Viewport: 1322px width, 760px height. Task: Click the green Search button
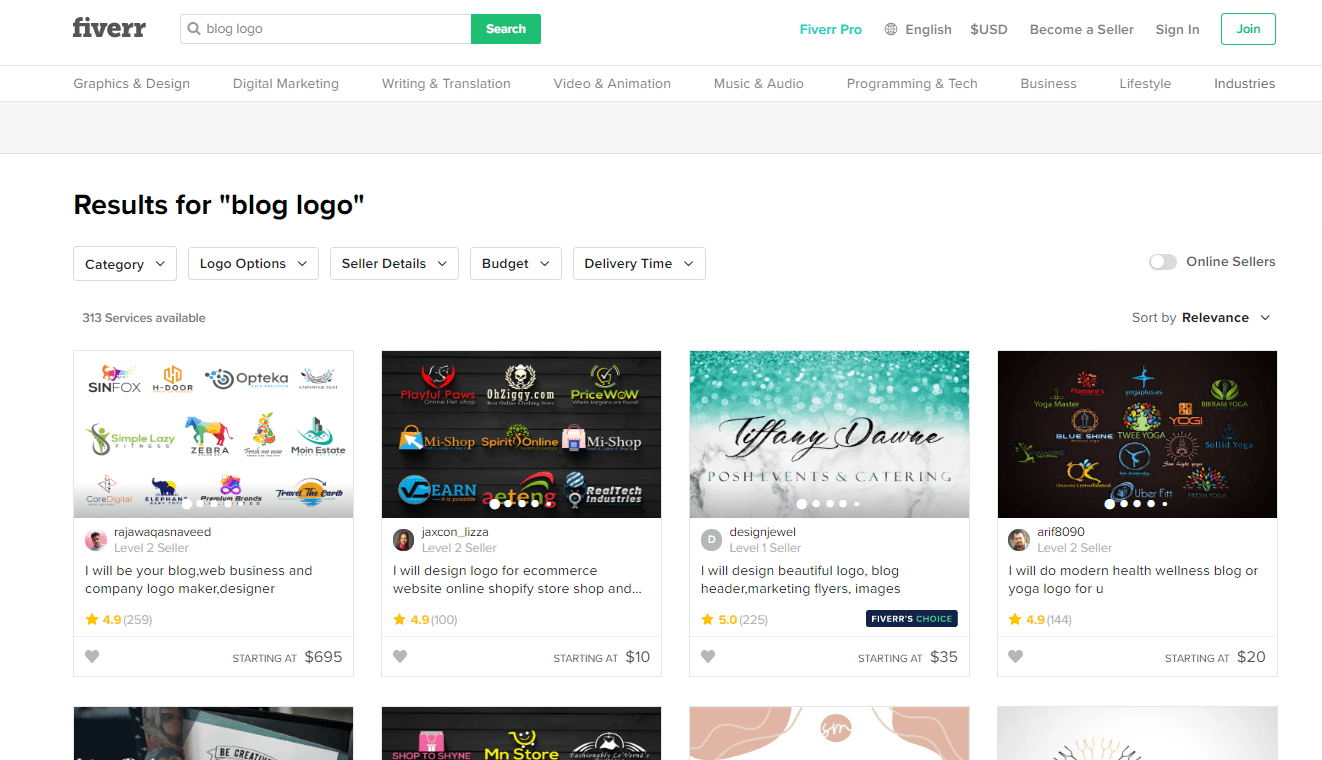[506, 29]
